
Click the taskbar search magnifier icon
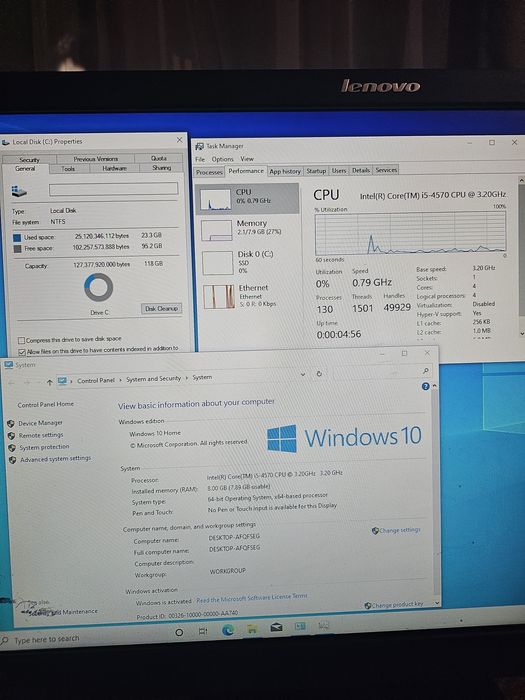click(5, 641)
